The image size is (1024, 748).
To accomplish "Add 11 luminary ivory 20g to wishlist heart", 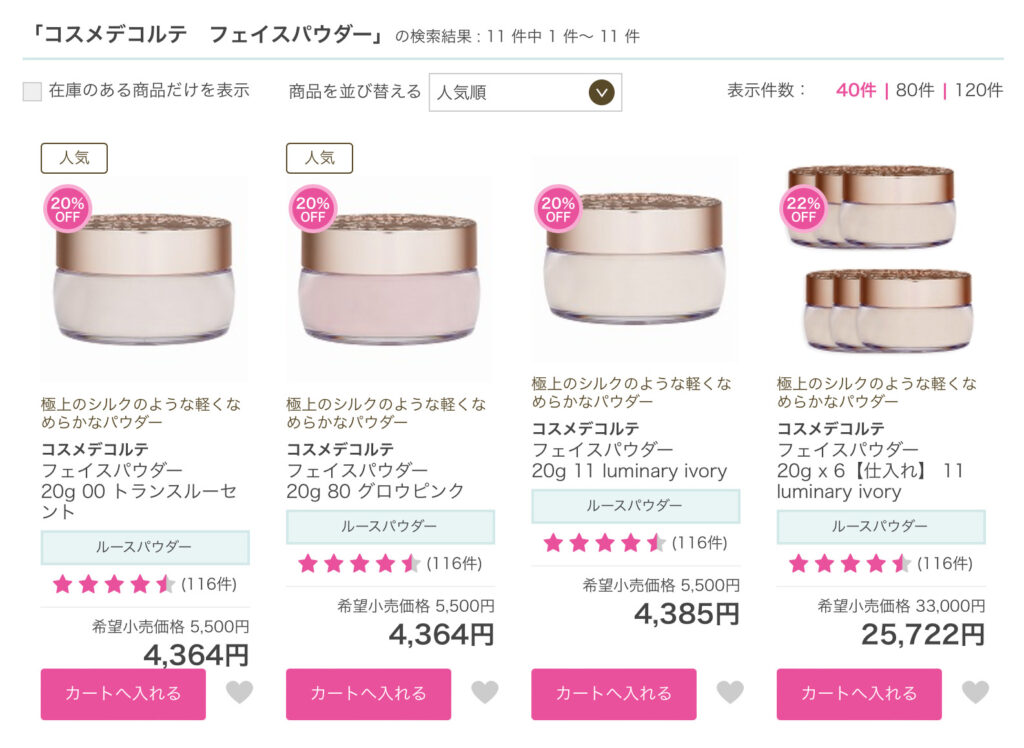I will click(x=730, y=692).
